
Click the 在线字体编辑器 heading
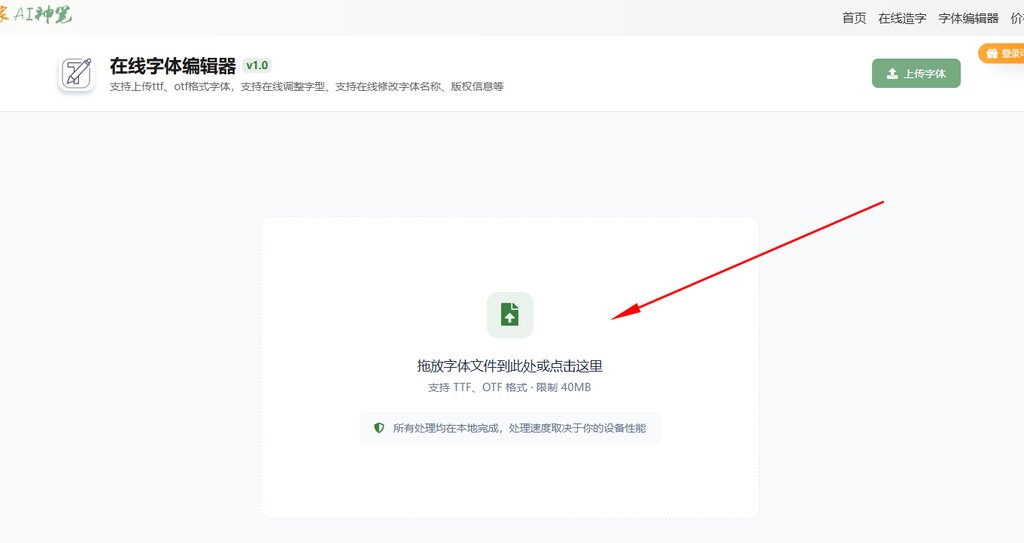click(x=172, y=66)
